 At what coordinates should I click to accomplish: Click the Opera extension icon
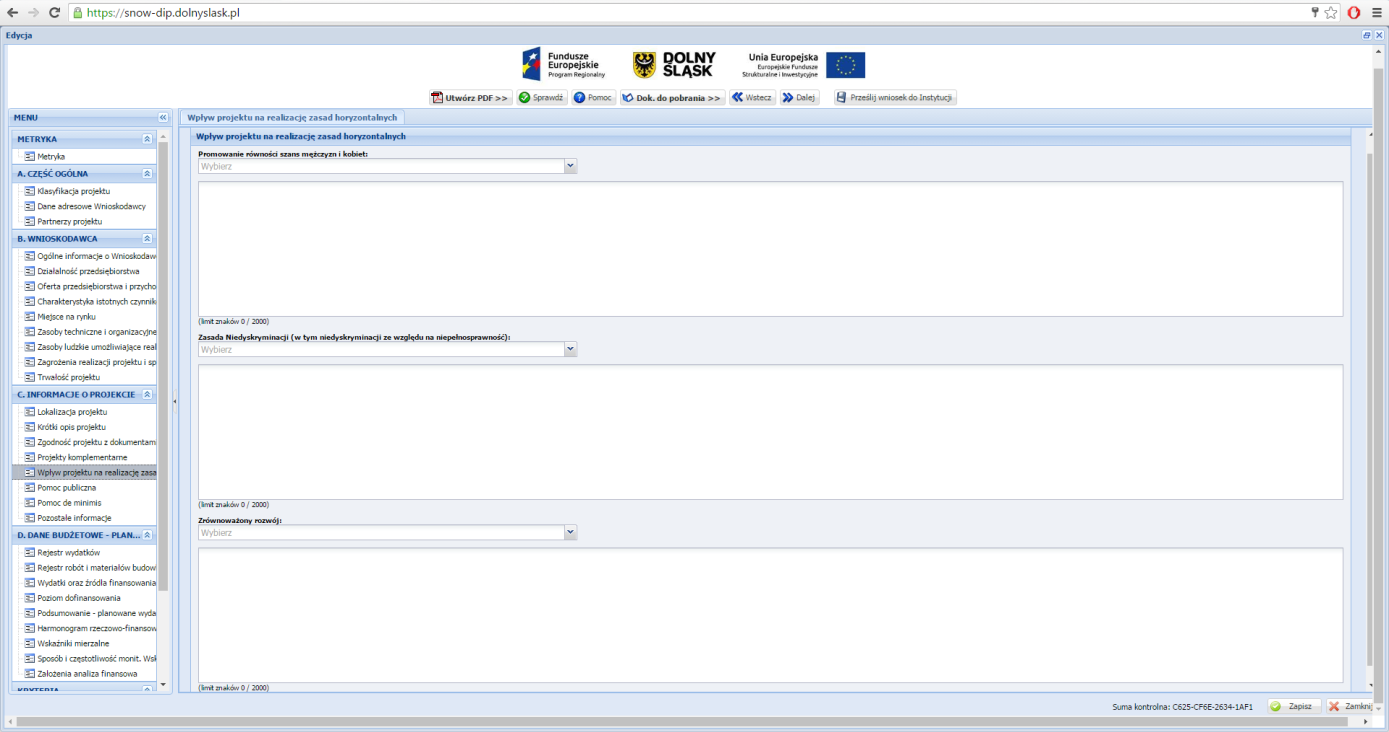(x=1354, y=13)
